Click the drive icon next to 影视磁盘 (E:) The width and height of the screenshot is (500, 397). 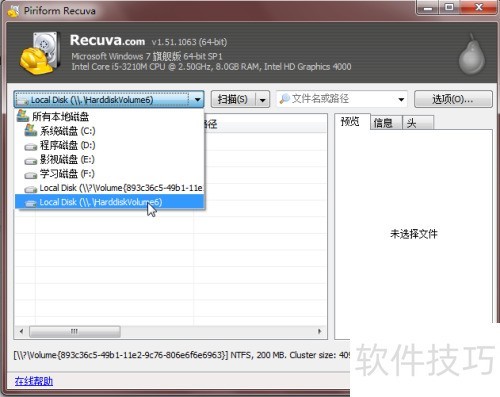coord(31,161)
